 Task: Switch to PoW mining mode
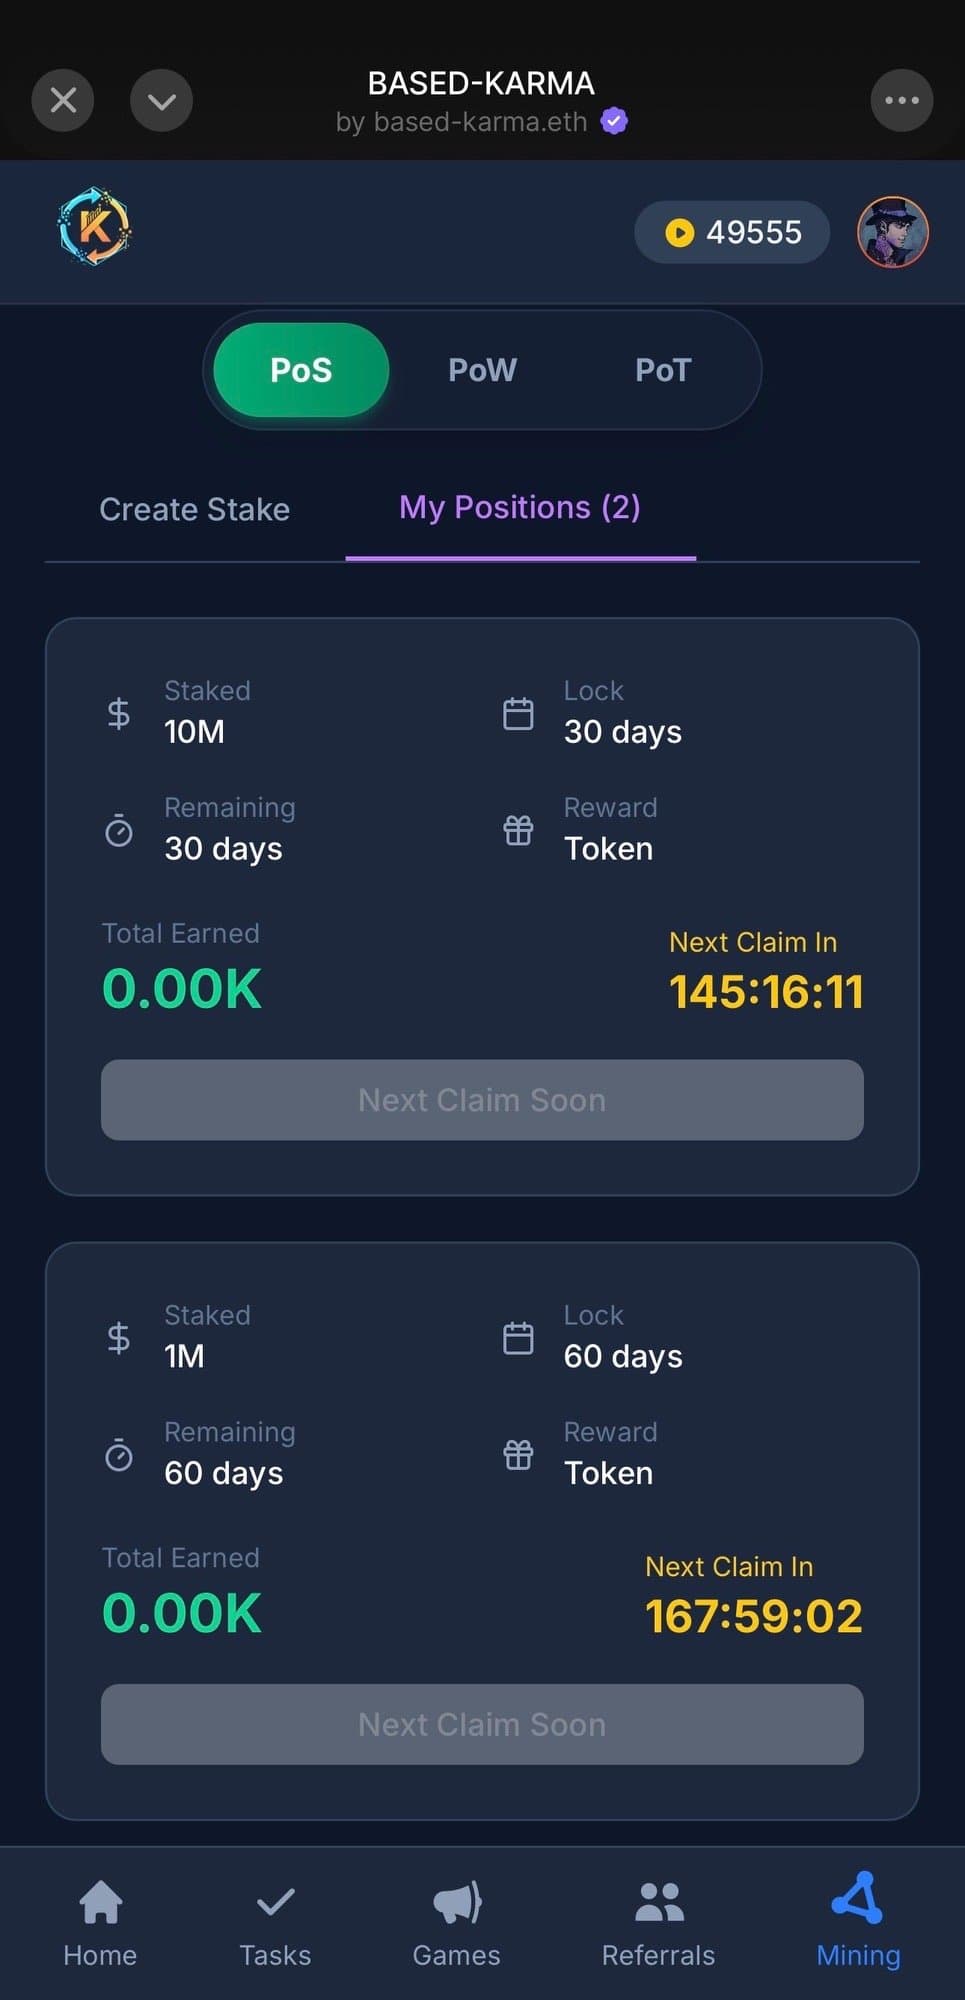point(482,370)
